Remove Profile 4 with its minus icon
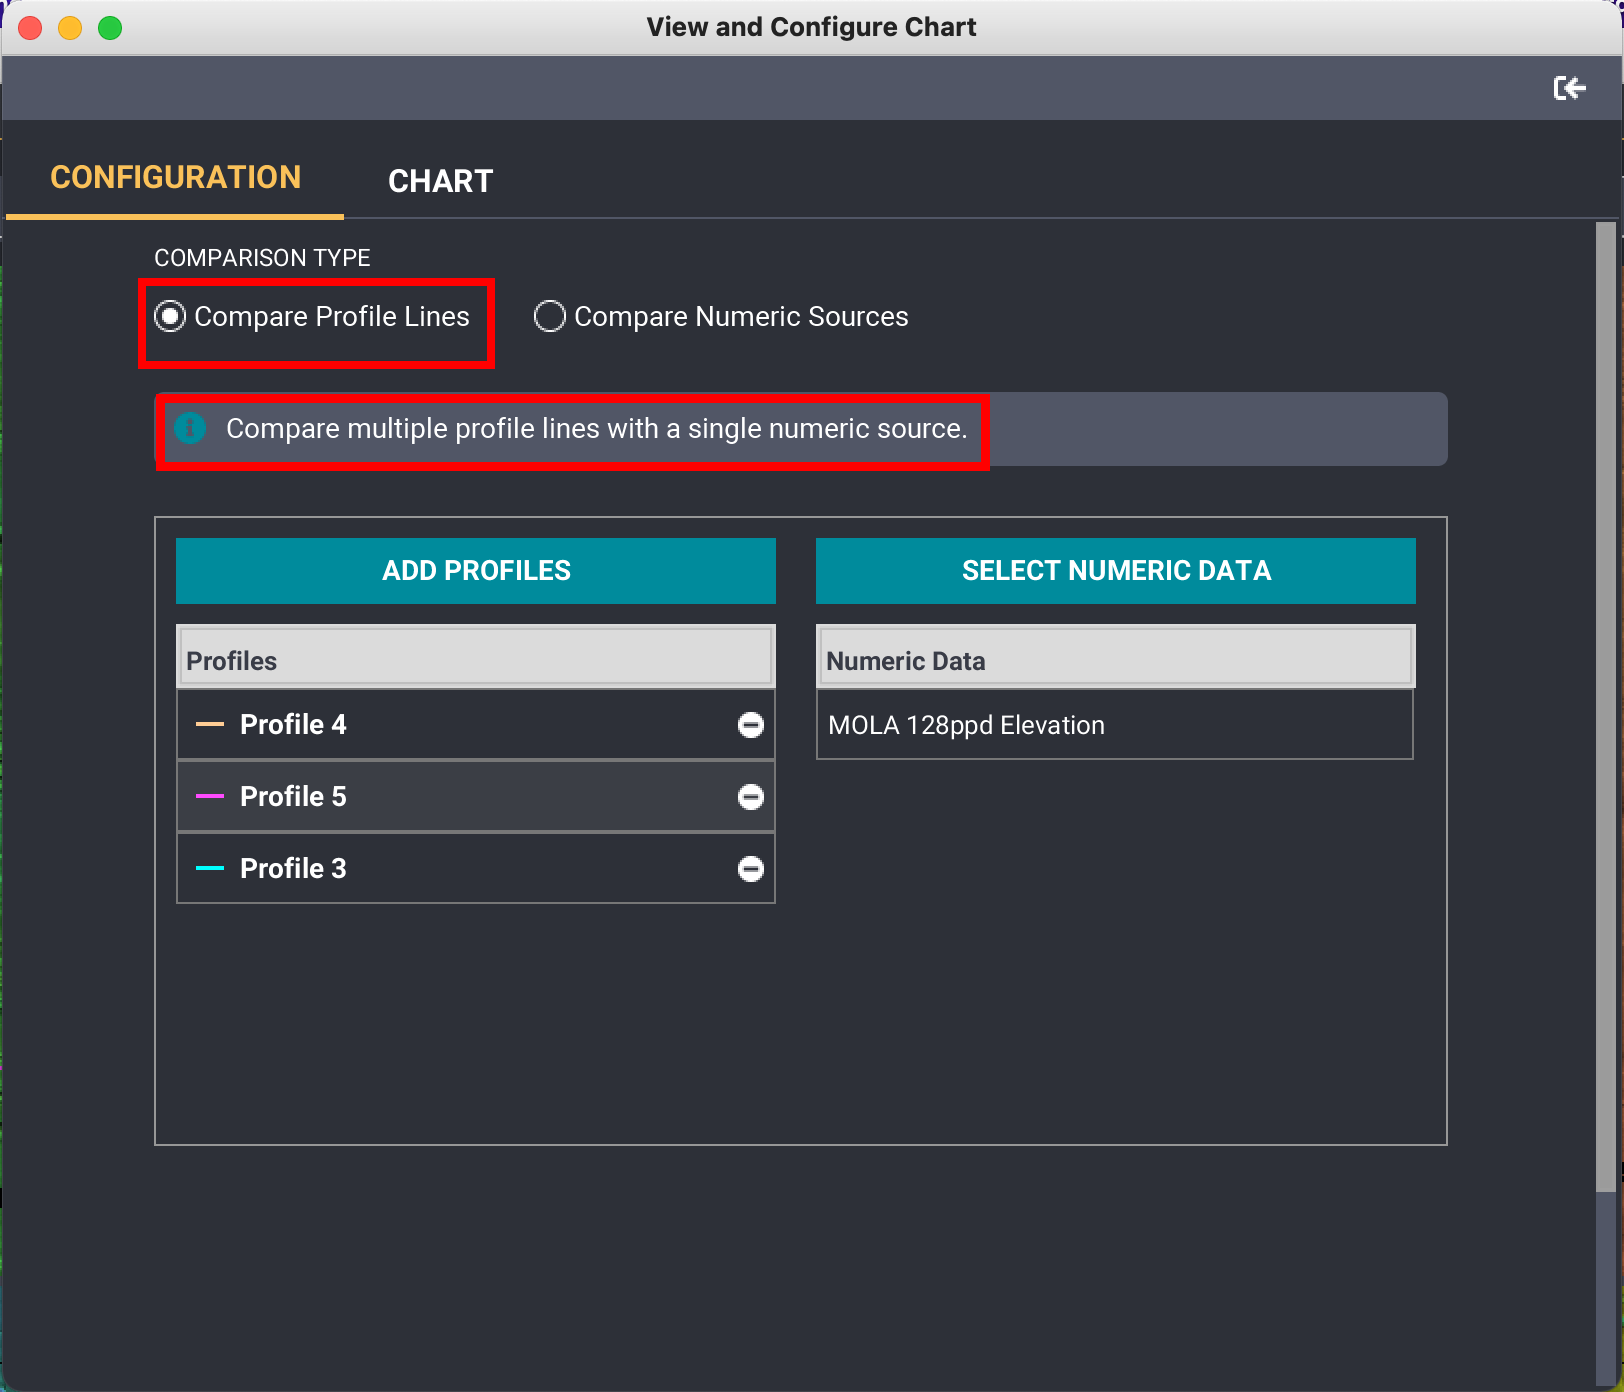The image size is (1624, 1392). 751,725
